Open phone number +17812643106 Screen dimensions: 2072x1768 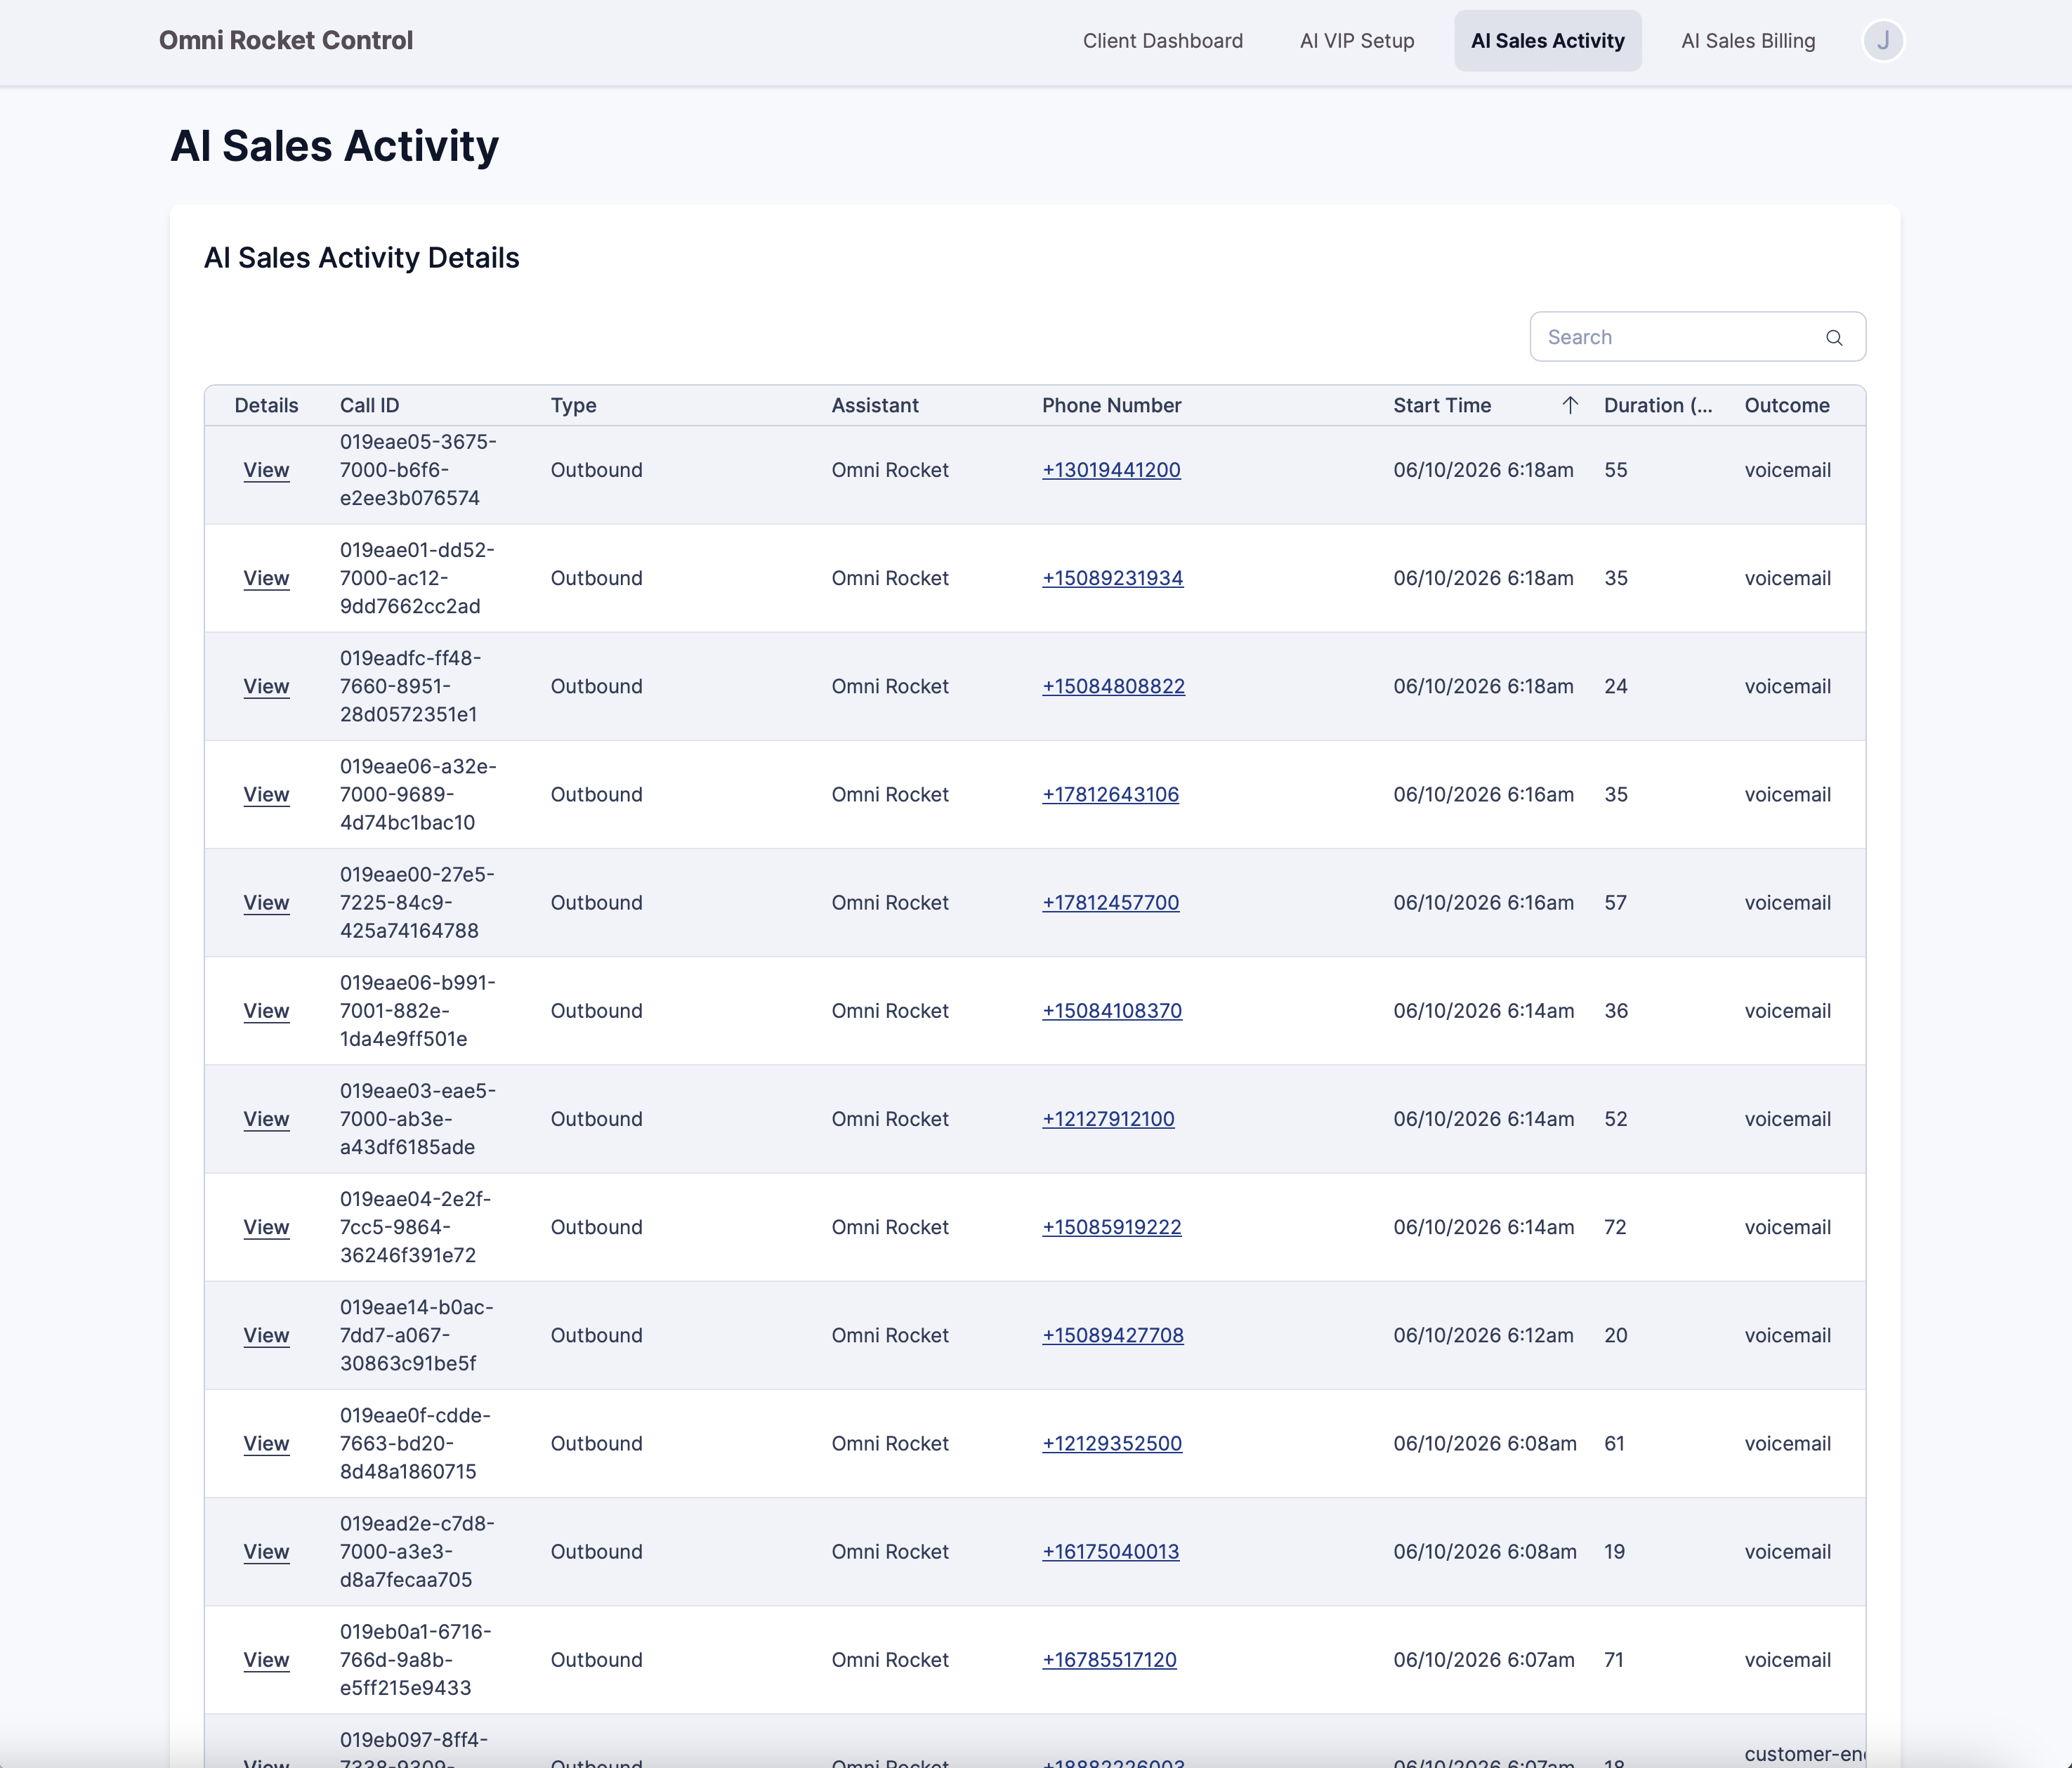(1110, 794)
